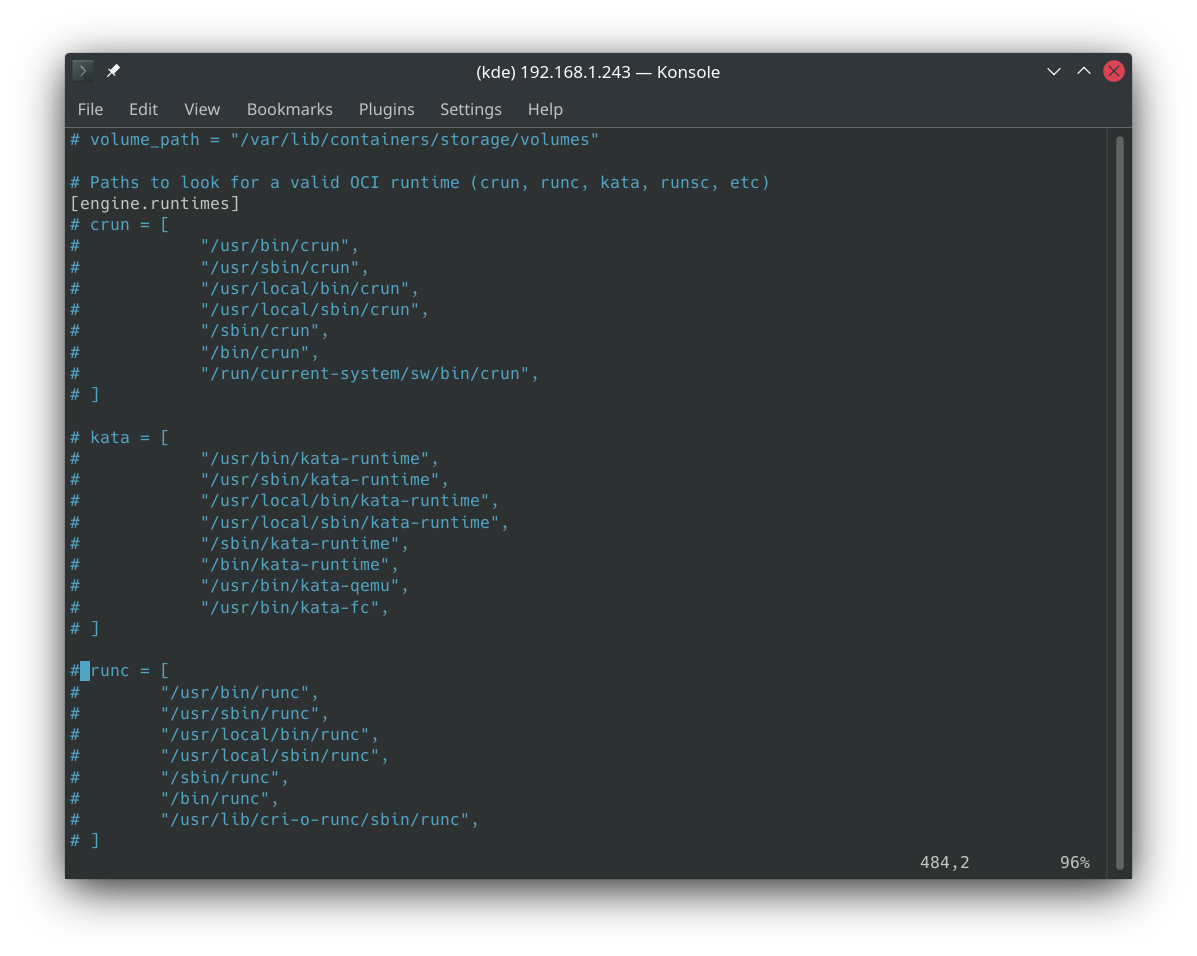Open the Settings menu
The image size is (1197, 956).
coord(470,109)
